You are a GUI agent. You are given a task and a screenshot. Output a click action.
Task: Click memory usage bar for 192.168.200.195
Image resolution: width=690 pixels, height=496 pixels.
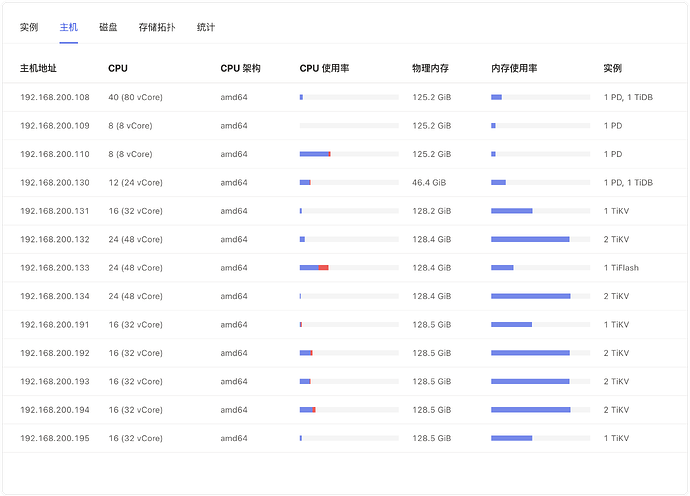(x=540, y=438)
